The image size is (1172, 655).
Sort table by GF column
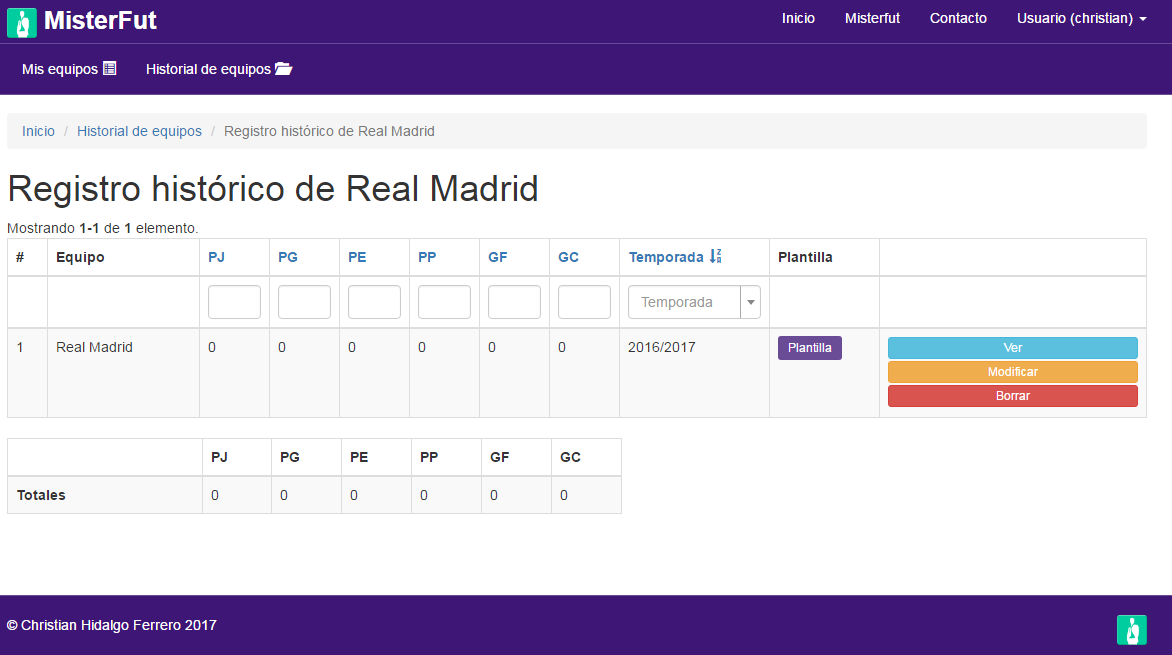click(x=498, y=257)
